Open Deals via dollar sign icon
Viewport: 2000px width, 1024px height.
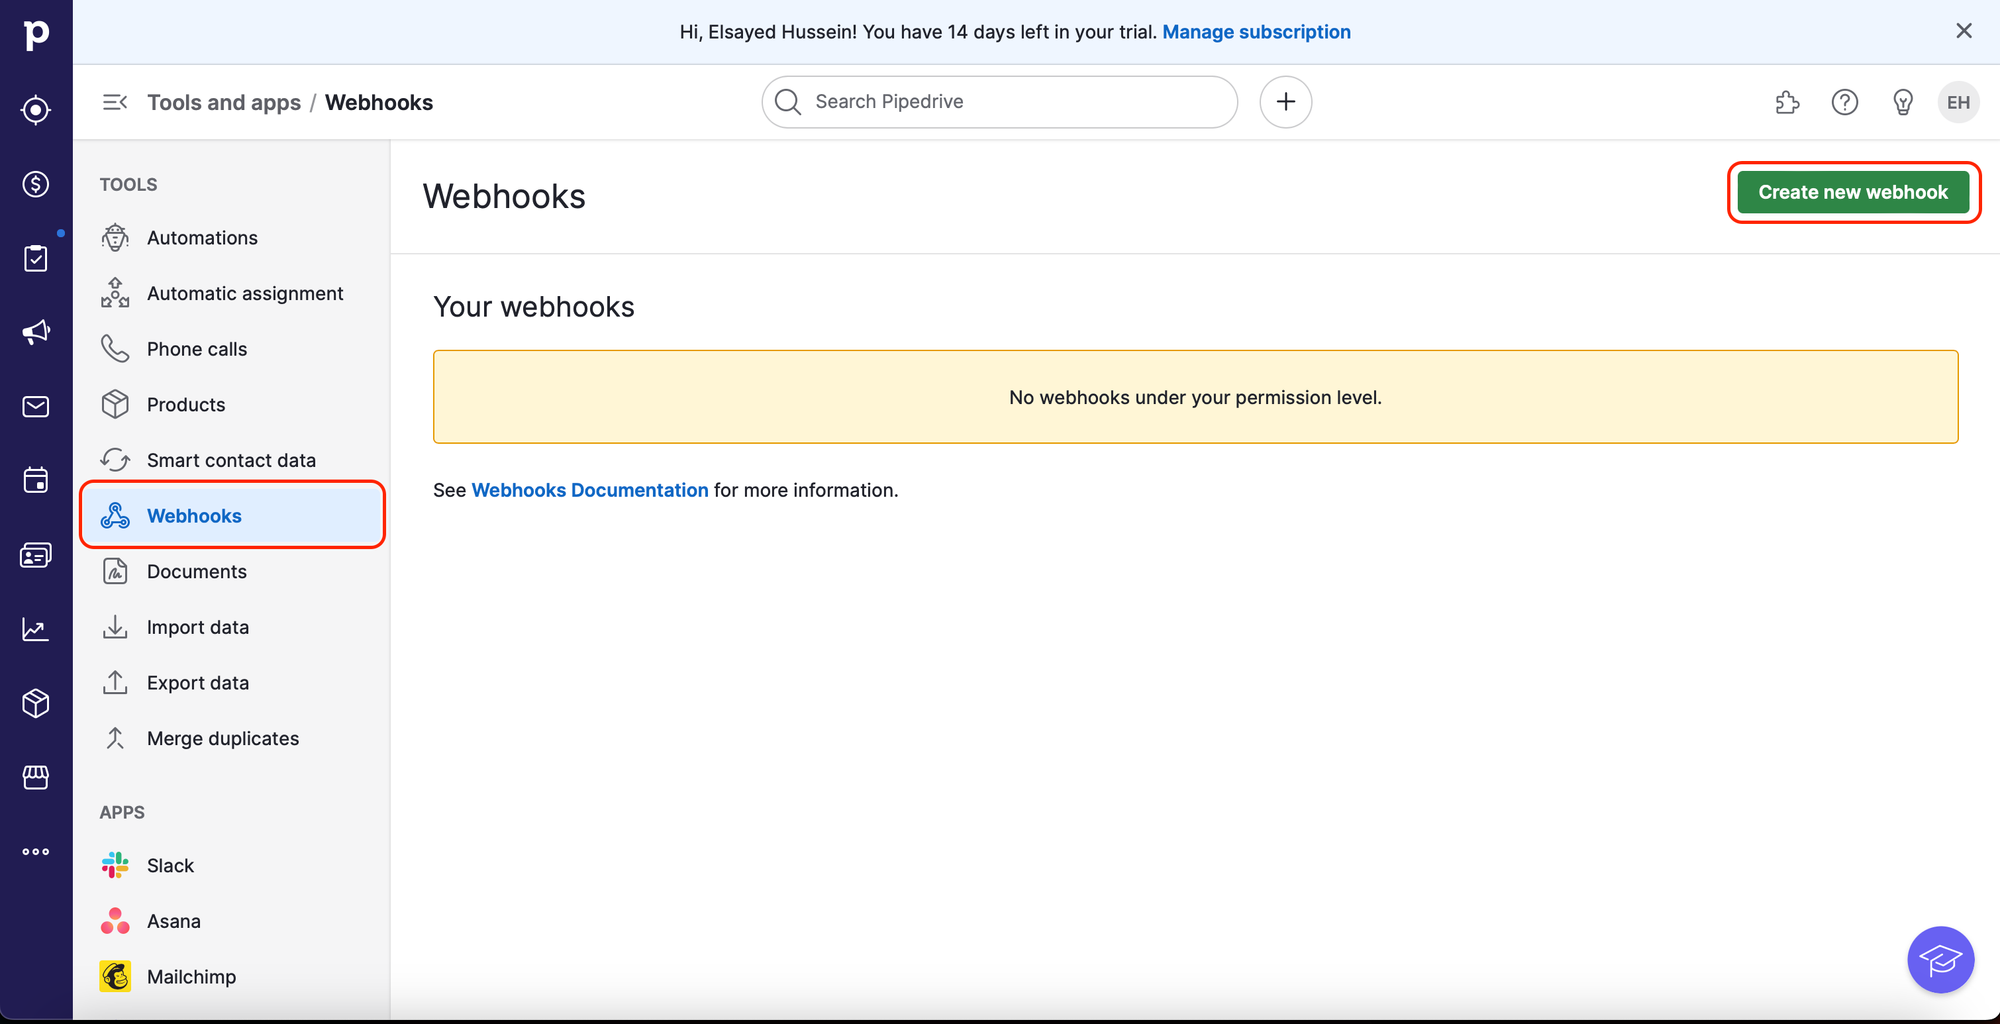(x=36, y=184)
